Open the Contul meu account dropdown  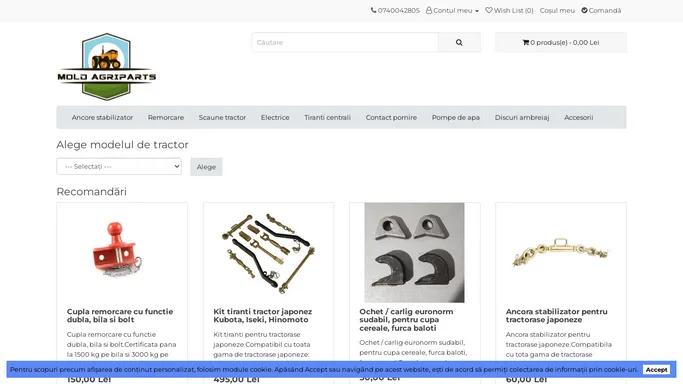(x=452, y=10)
